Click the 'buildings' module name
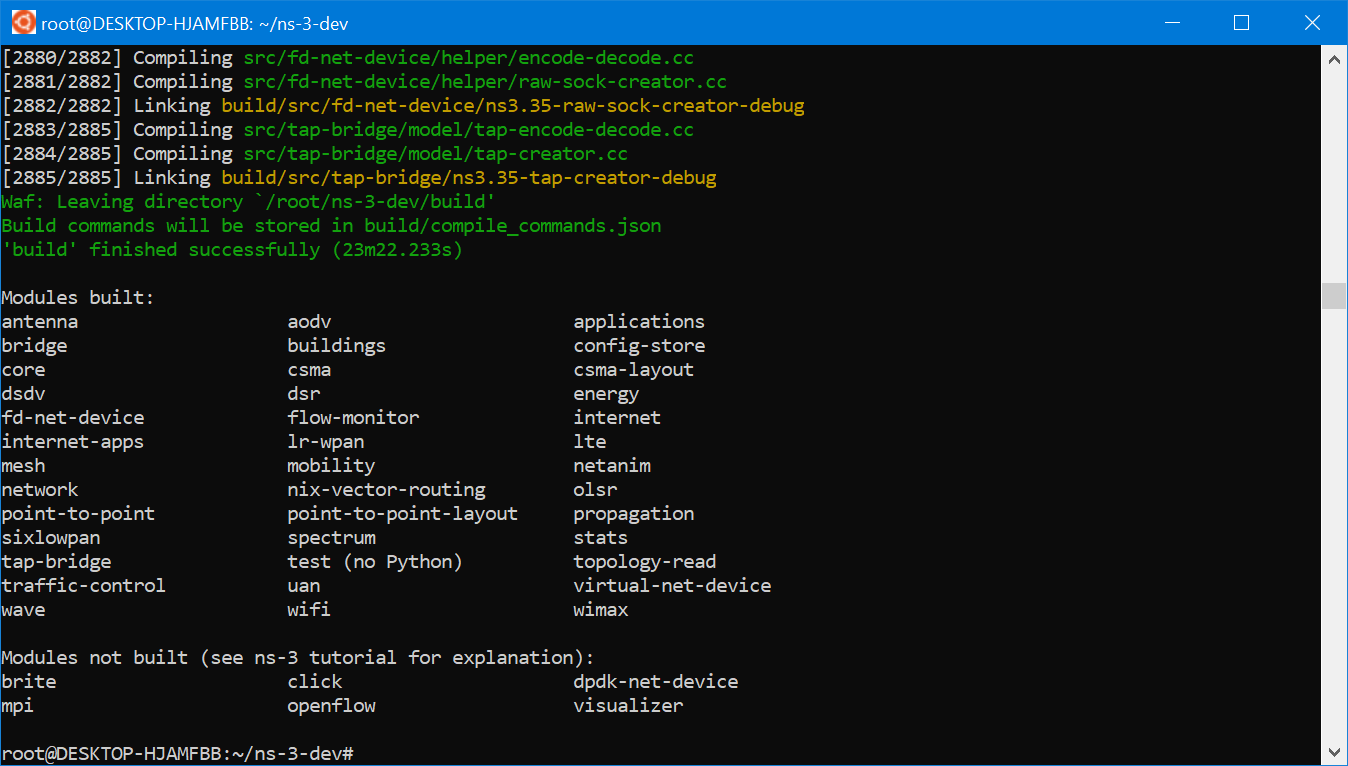The image size is (1348, 766). (x=337, y=346)
